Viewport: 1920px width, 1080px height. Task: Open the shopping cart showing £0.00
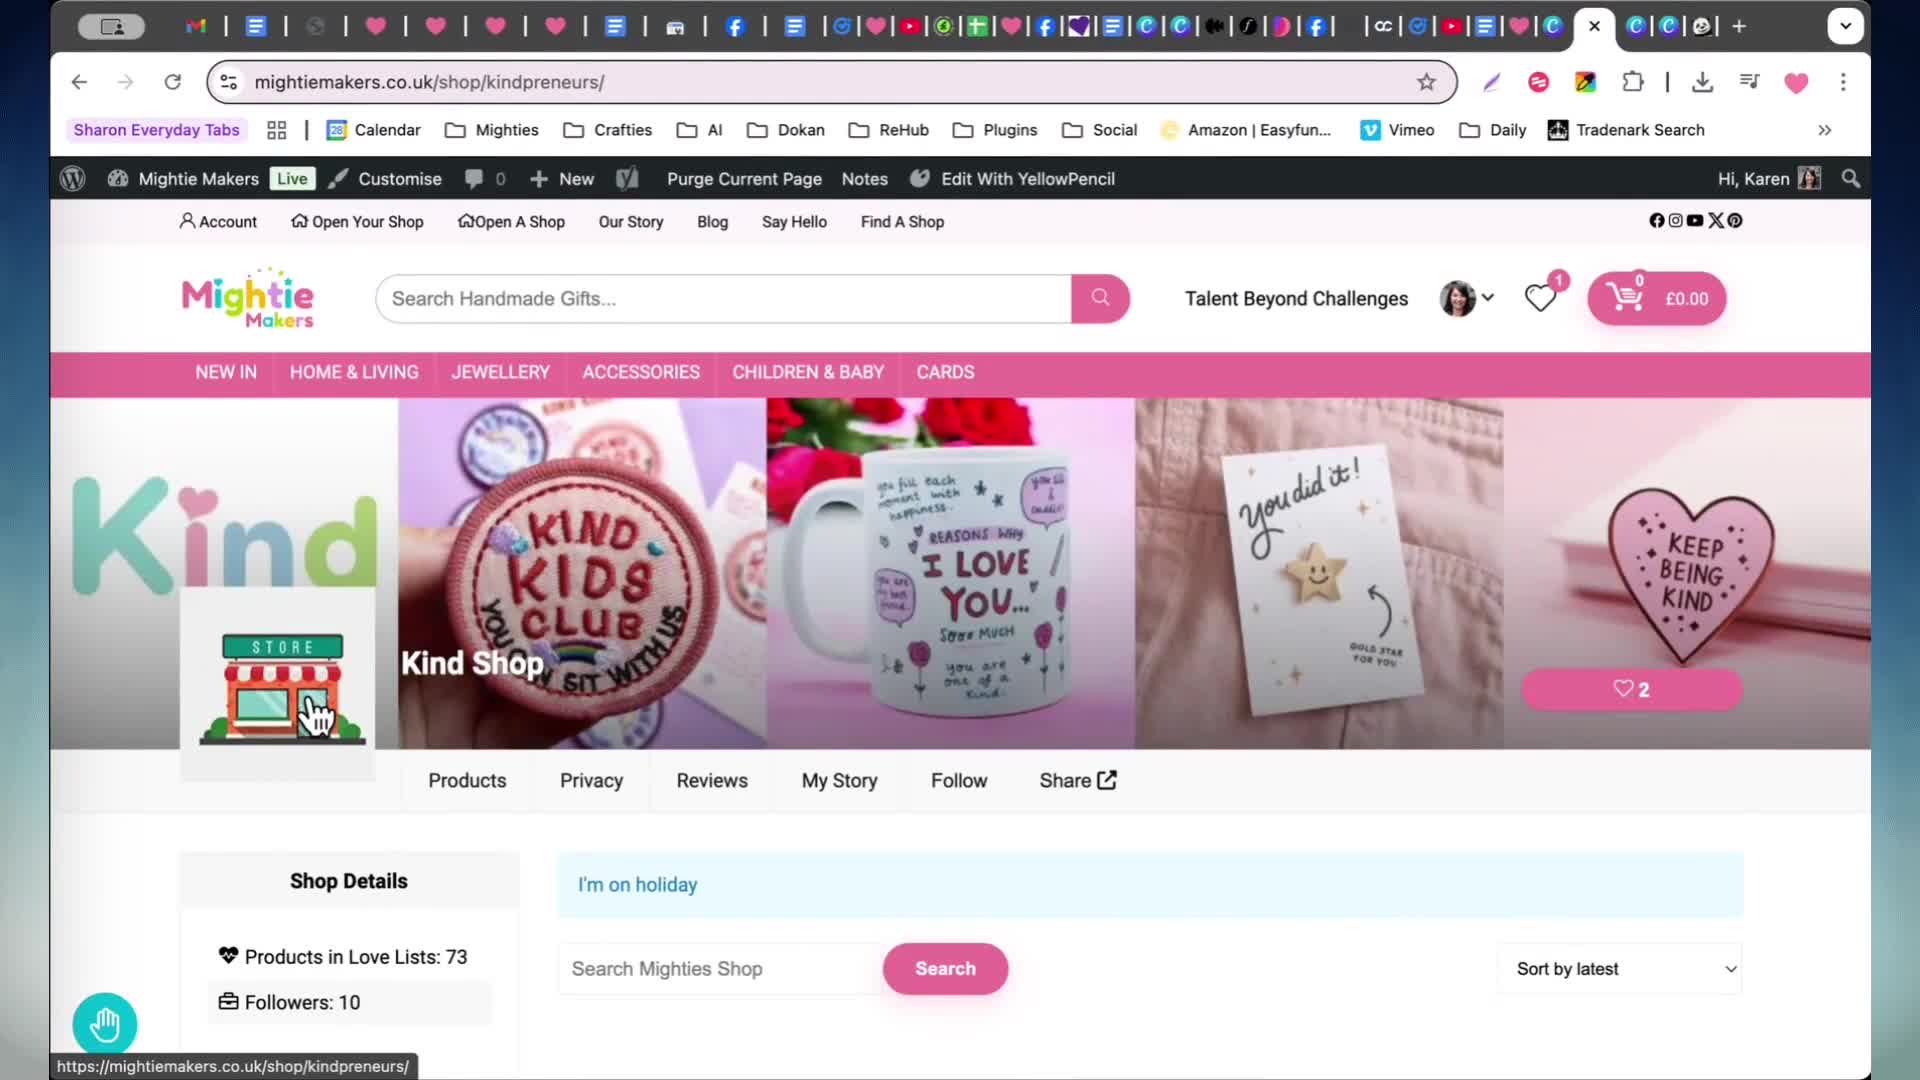tap(1656, 298)
